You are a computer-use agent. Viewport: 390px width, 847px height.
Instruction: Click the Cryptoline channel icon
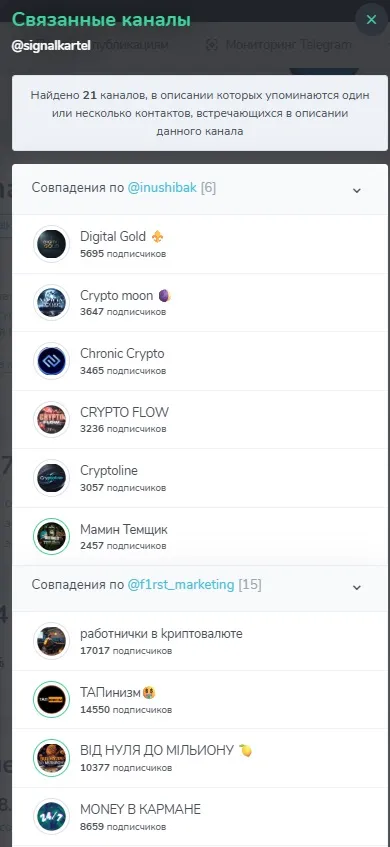click(x=51, y=478)
